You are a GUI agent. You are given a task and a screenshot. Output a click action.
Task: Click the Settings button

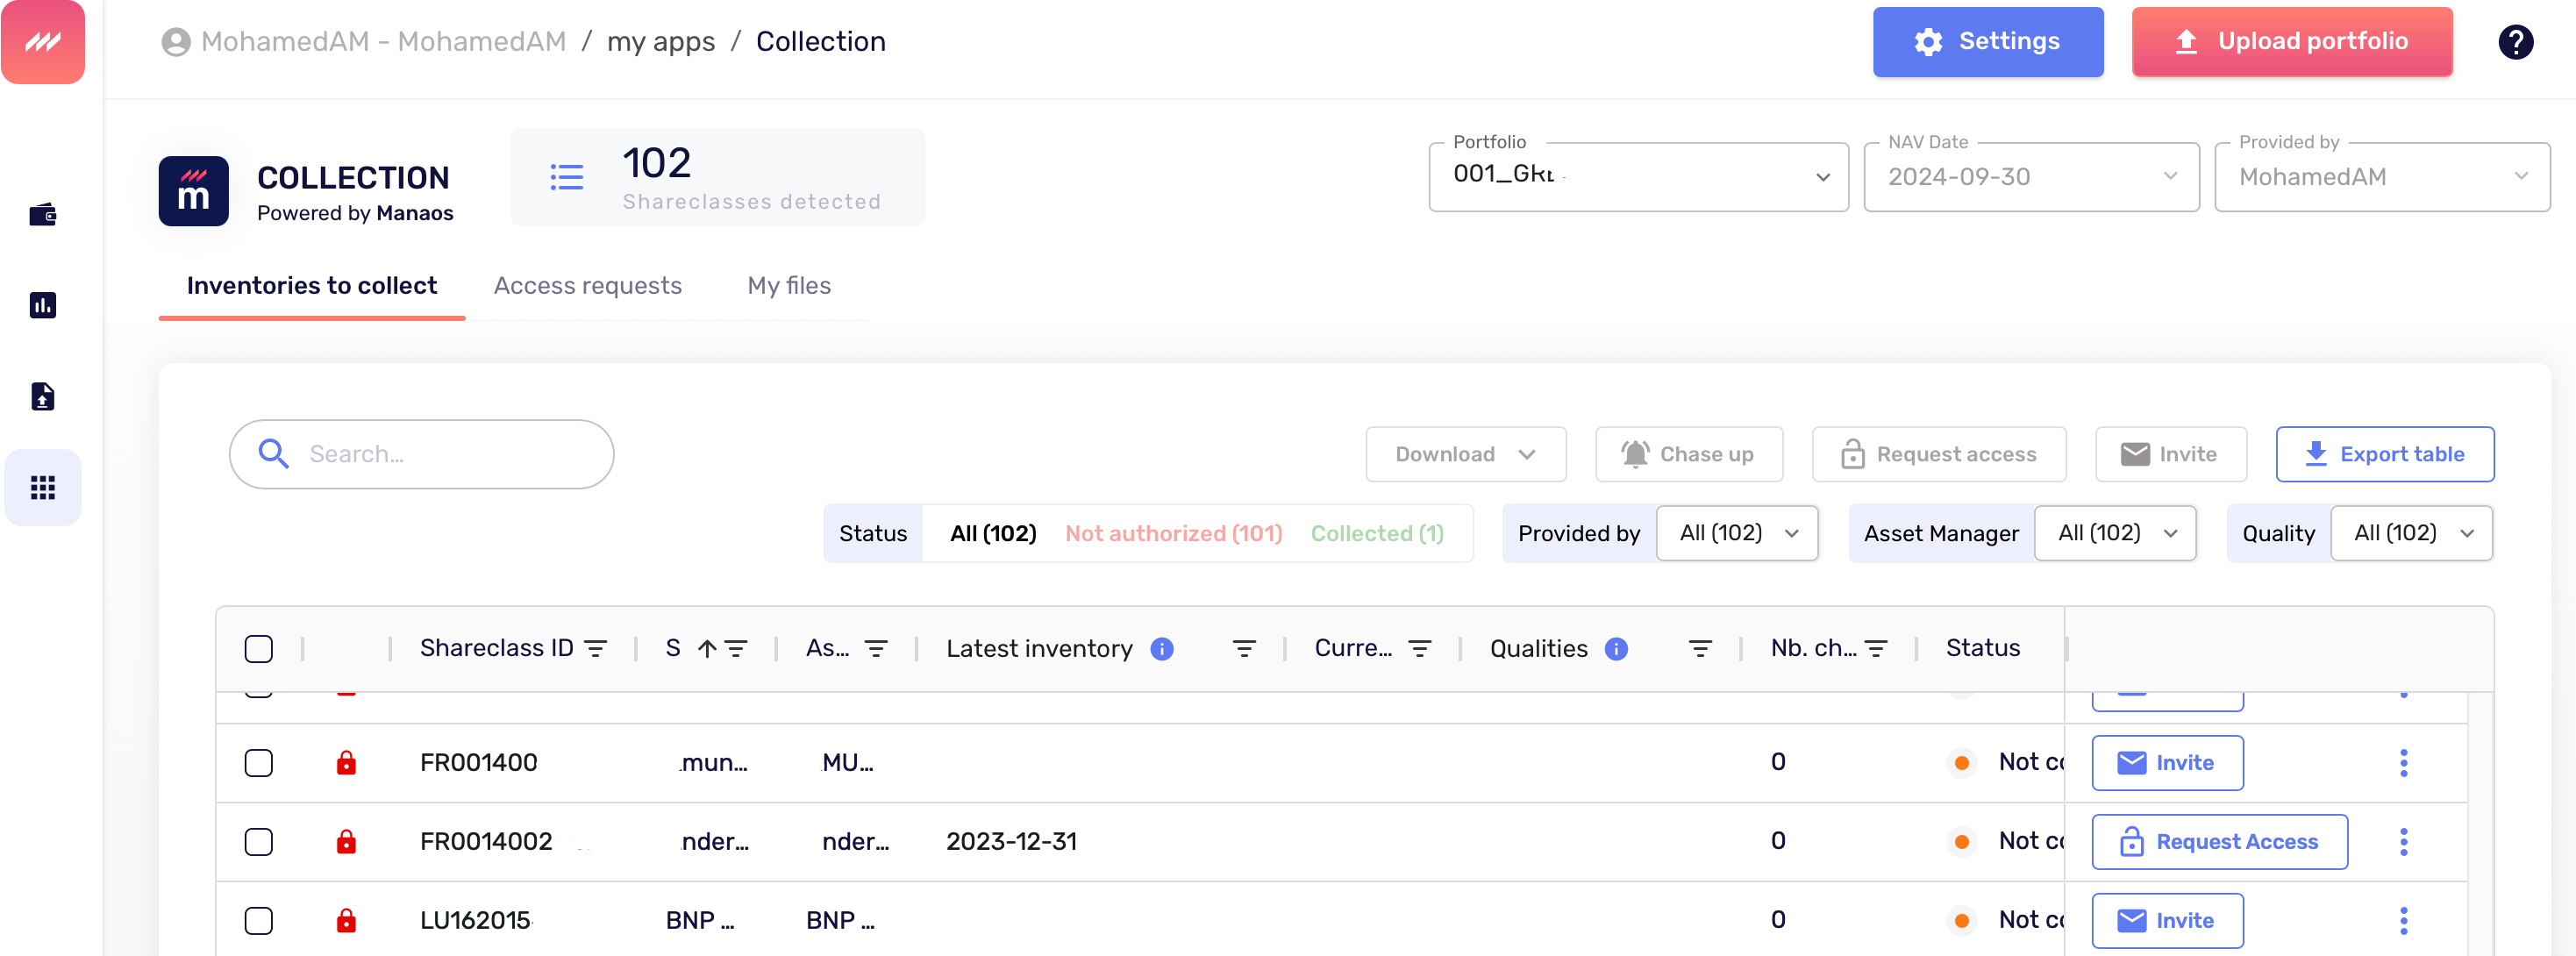click(1988, 42)
